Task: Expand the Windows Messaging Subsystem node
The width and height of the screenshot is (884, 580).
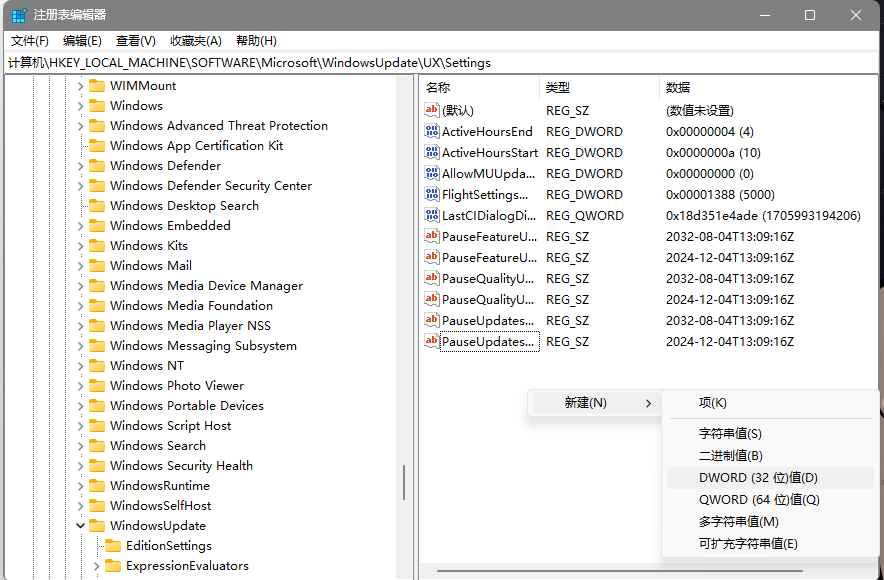Action: 80,346
